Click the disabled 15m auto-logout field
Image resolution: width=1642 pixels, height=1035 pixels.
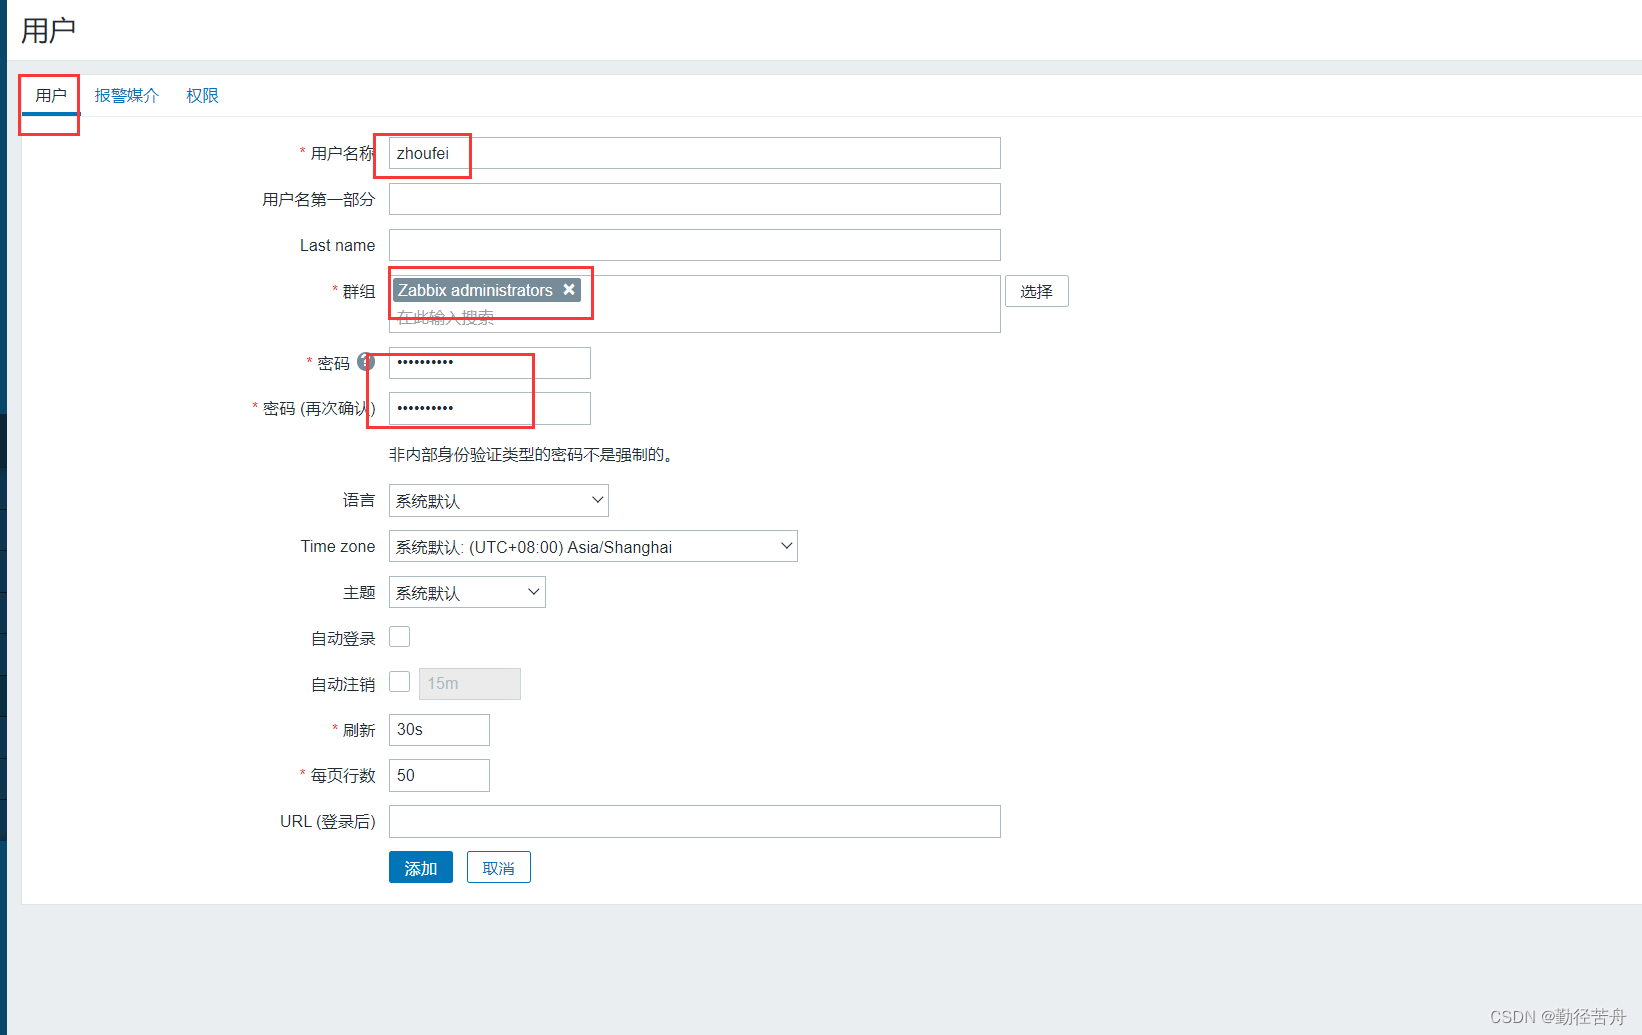[470, 684]
